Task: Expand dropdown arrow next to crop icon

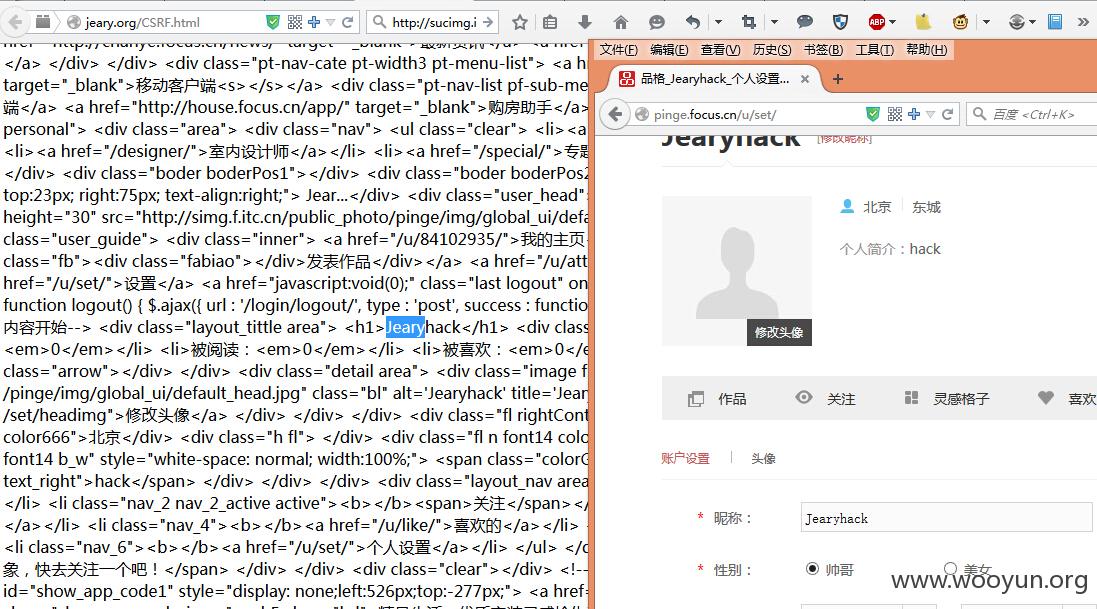Action: pyautogui.click(x=774, y=22)
